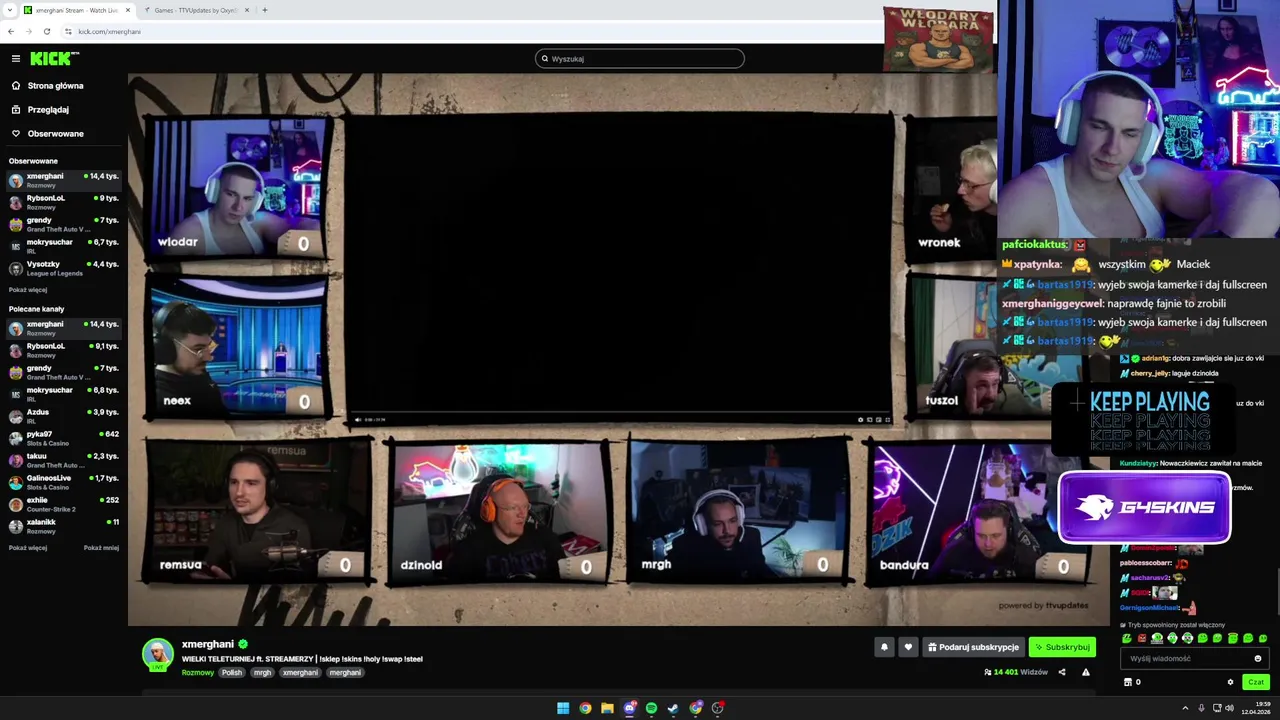1280x720 pixels.
Task: Open system volume speaker icon
Action: (1229, 708)
